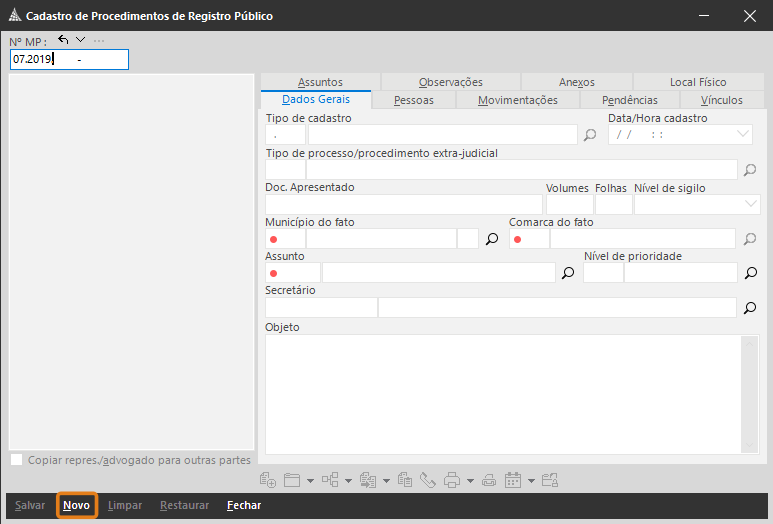Click inside the Objeto text area
Screen dimensions: 773x524
coord(503,394)
